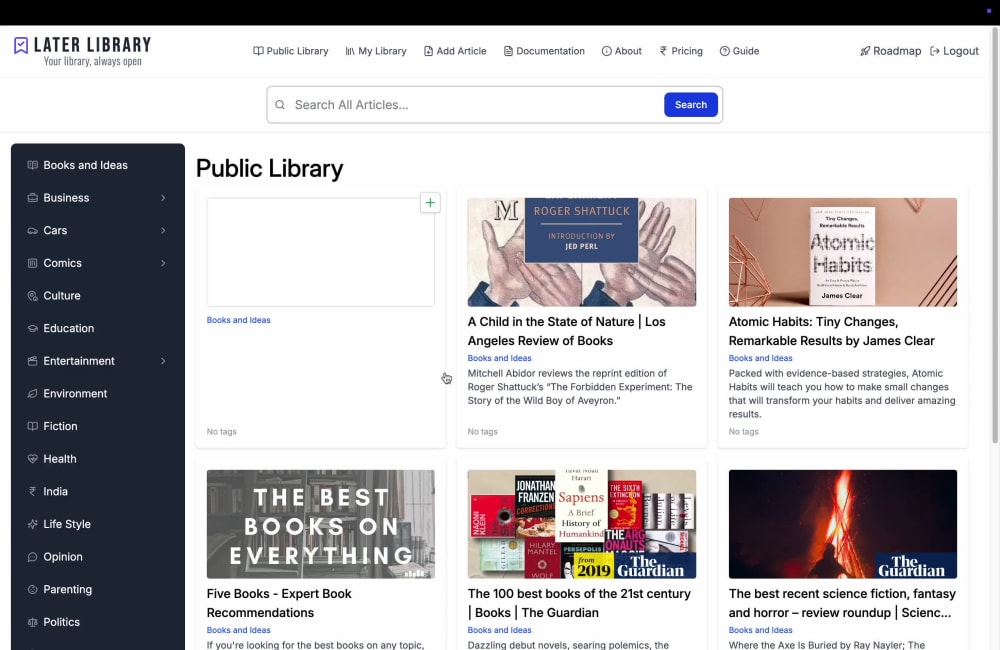Expand the Business category chevron
Viewport: 1000px width, 650px height.
click(163, 198)
